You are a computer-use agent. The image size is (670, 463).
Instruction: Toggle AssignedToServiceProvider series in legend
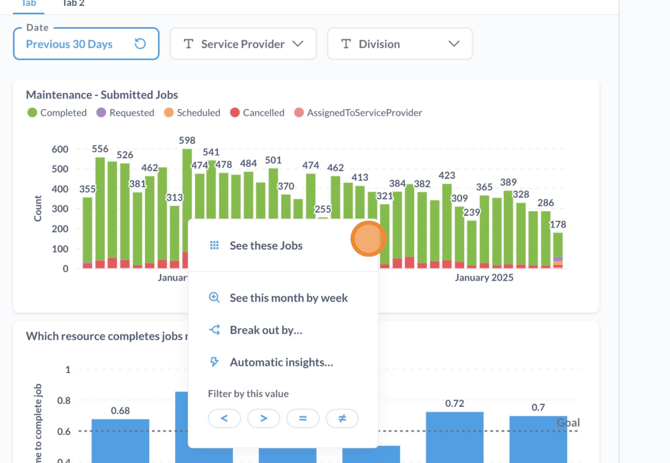pyautogui.click(x=358, y=113)
